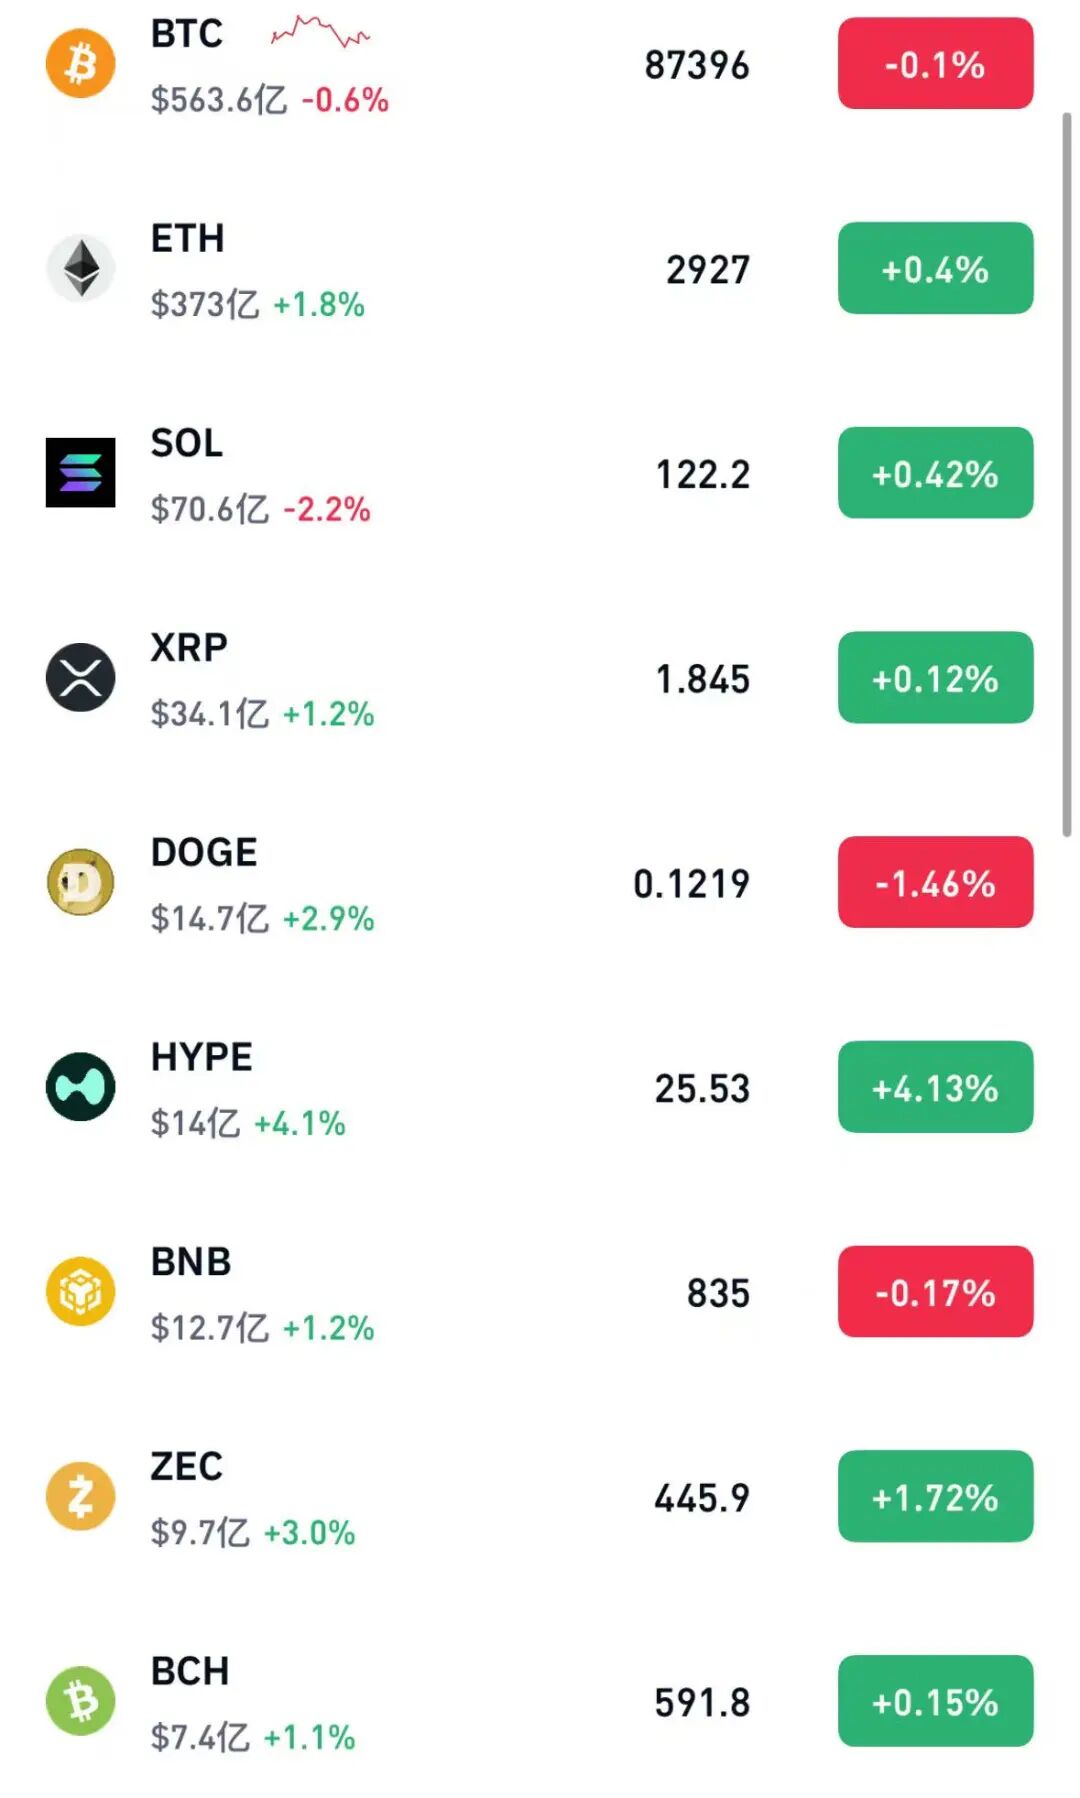Tap the XRP coin icon
The image size is (1080, 1798).
tap(81, 678)
